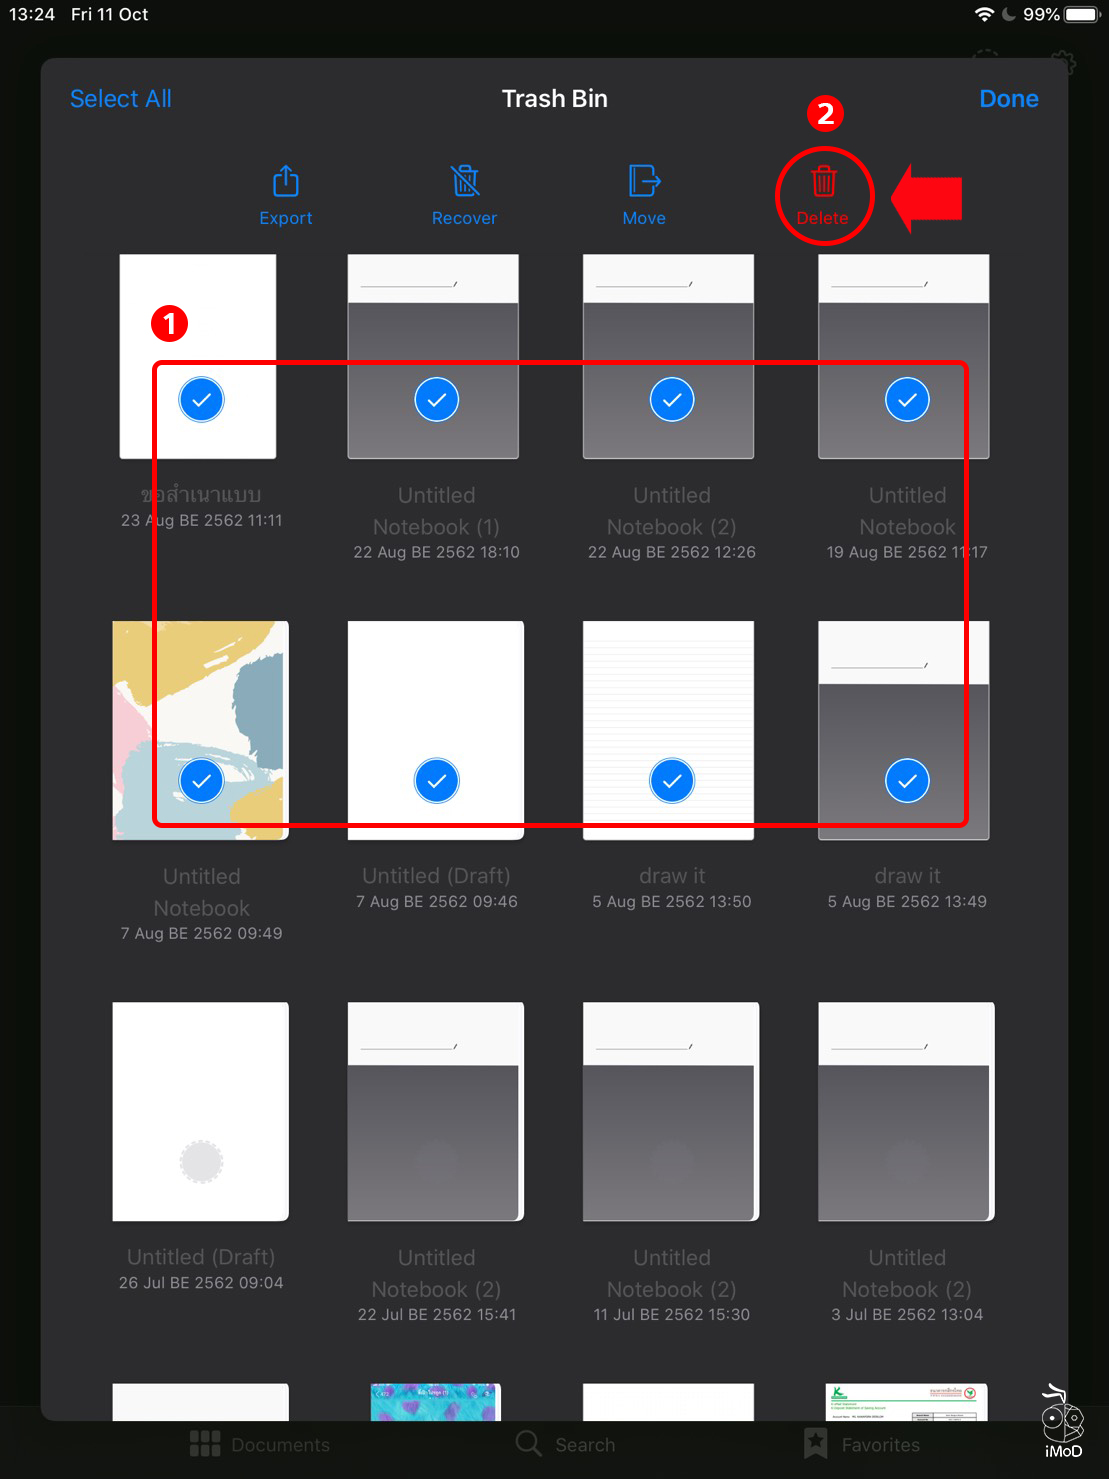The width and height of the screenshot is (1109, 1479).
Task: Uncheck the Untitled (Draft) selection circle
Action: tap(436, 780)
